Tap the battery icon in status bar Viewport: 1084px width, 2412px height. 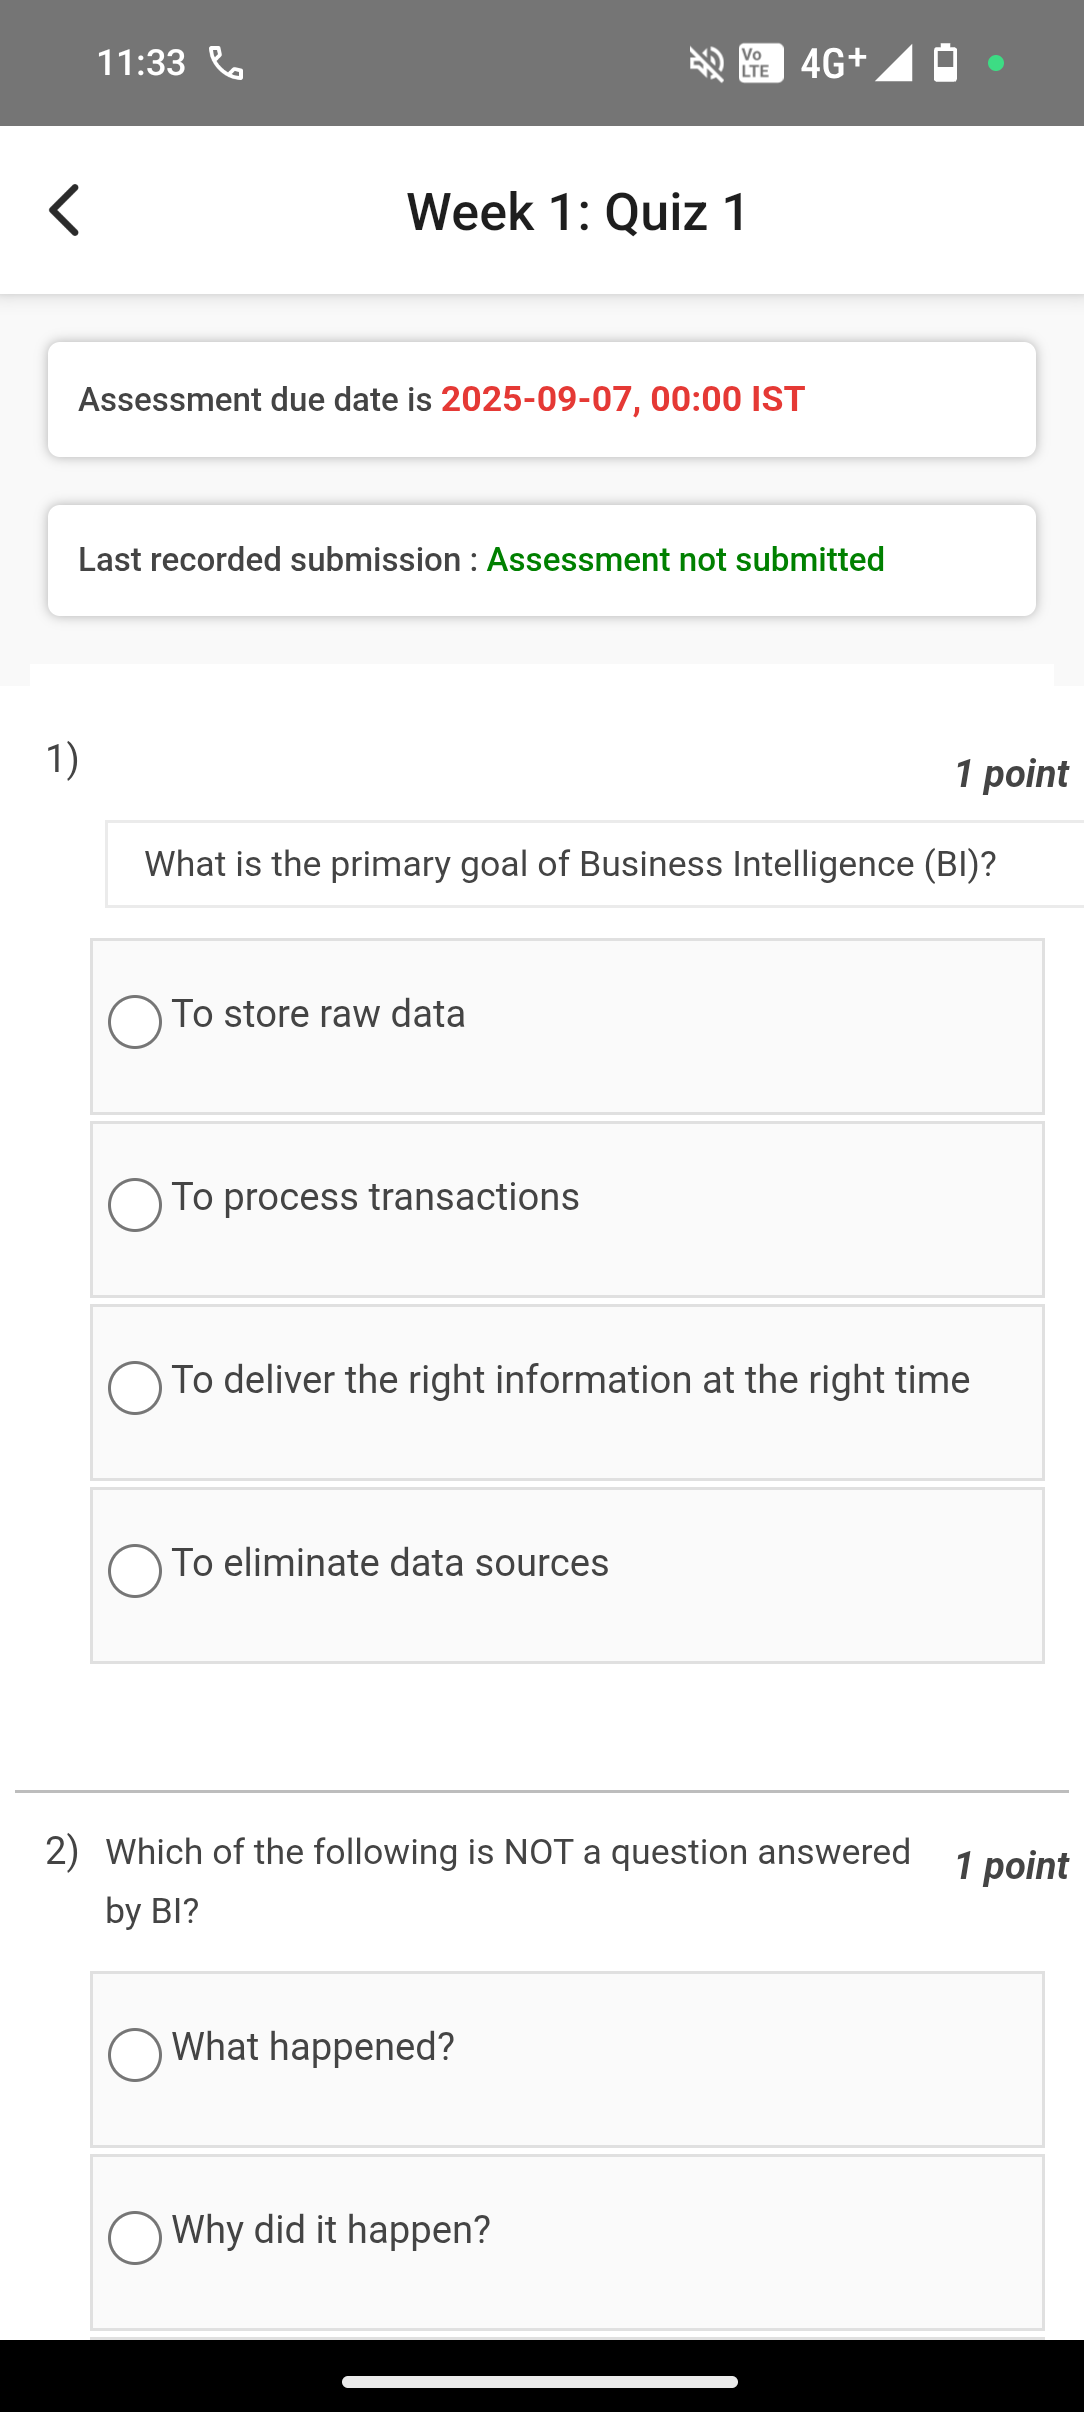click(945, 63)
